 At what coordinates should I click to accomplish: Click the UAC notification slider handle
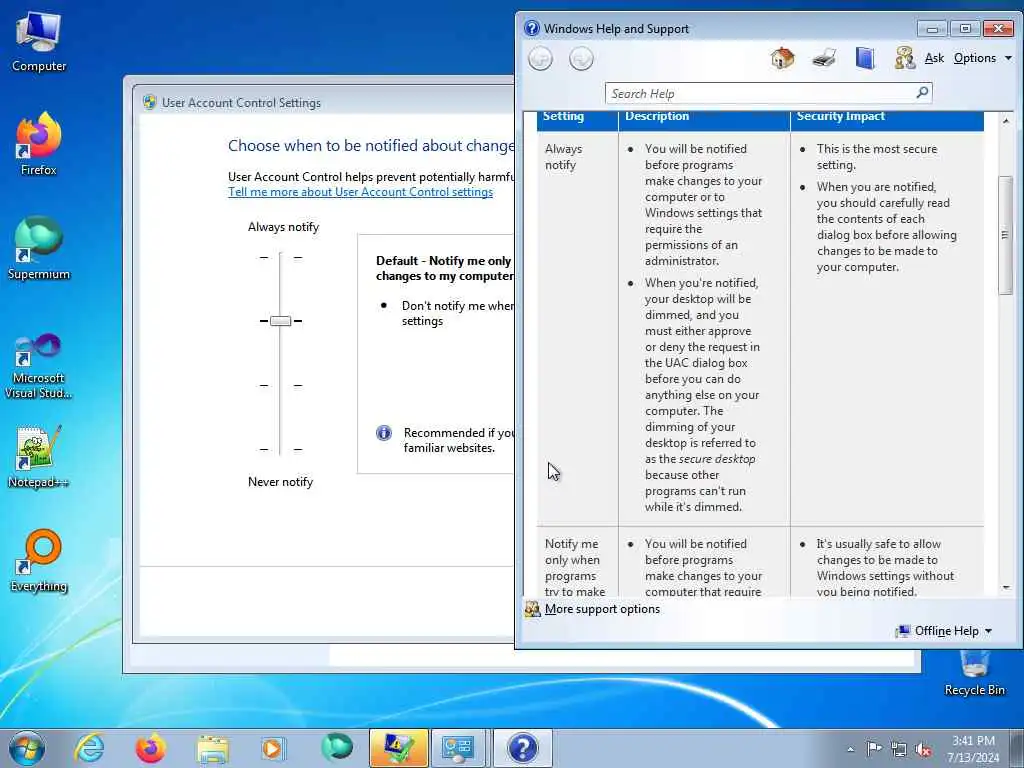click(x=280, y=321)
